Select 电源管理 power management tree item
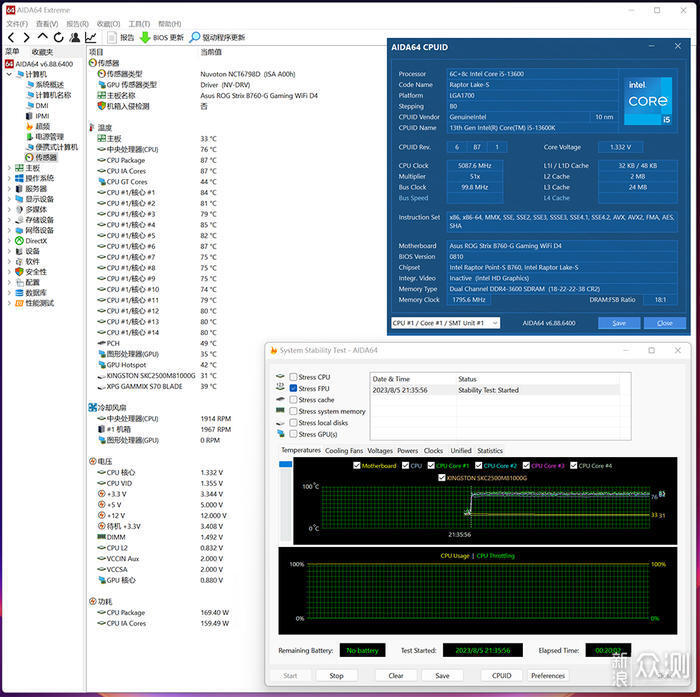 coord(45,137)
